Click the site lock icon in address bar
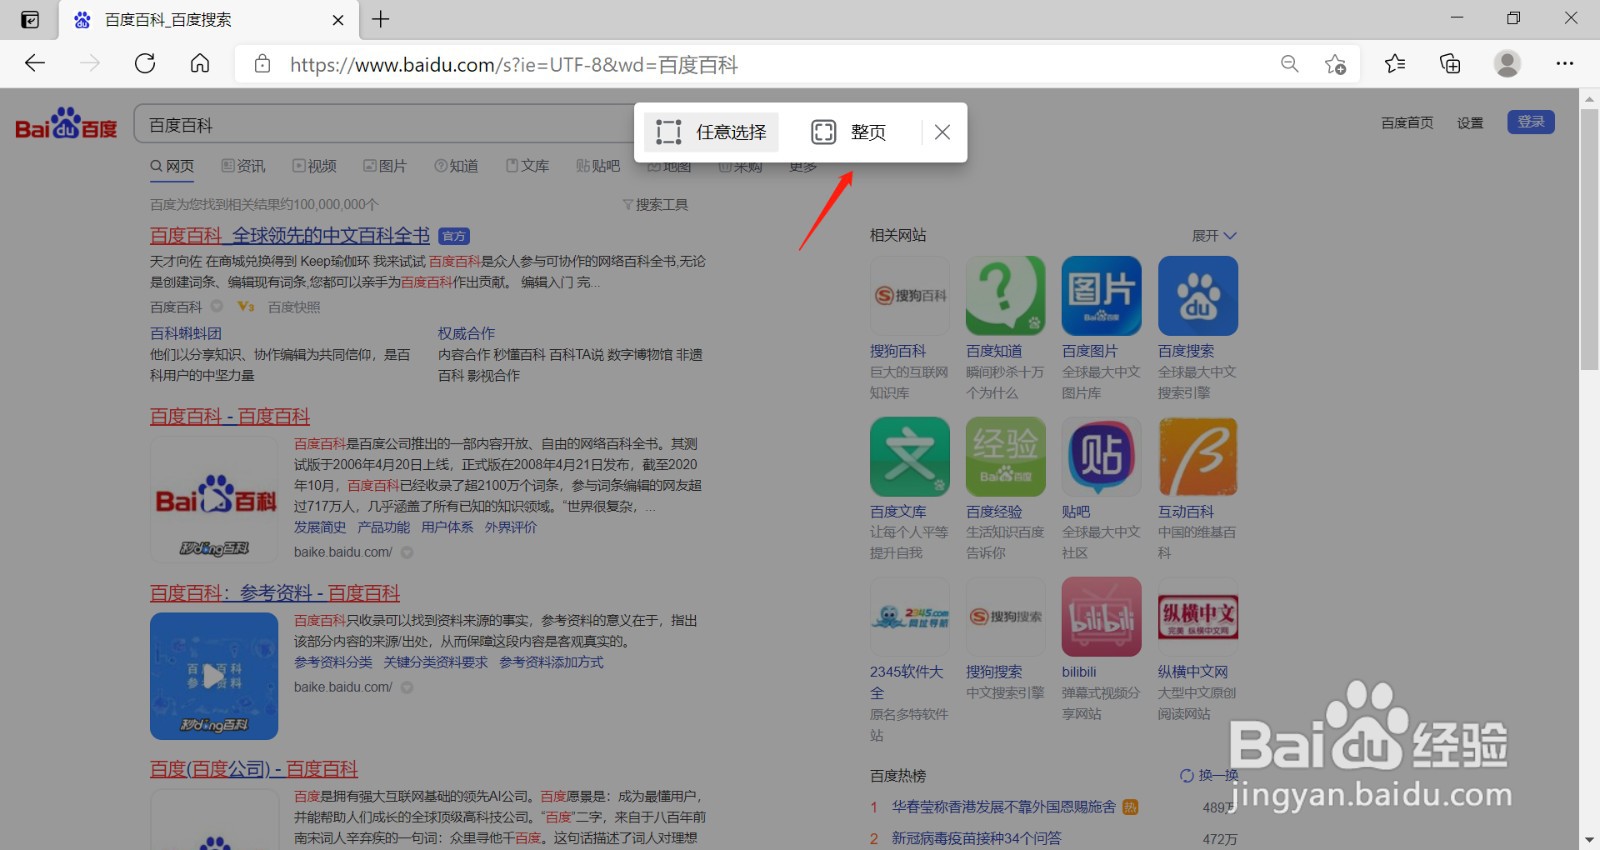The height and width of the screenshot is (850, 1600). [x=262, y=64]
